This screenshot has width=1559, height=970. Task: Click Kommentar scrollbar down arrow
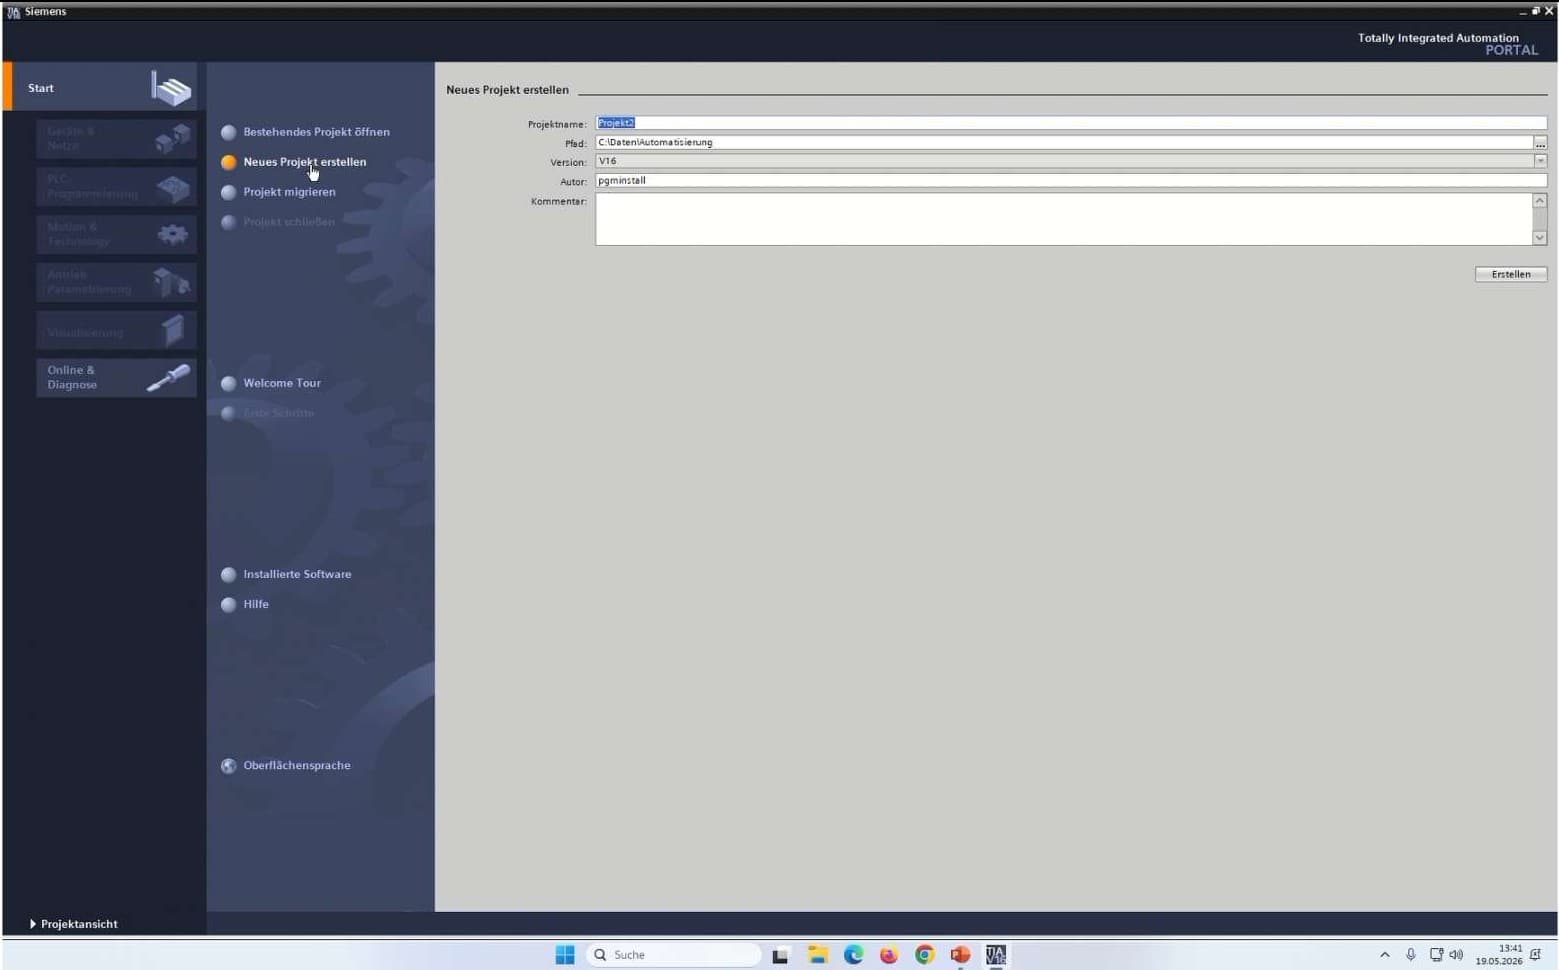click(1540, 238)
